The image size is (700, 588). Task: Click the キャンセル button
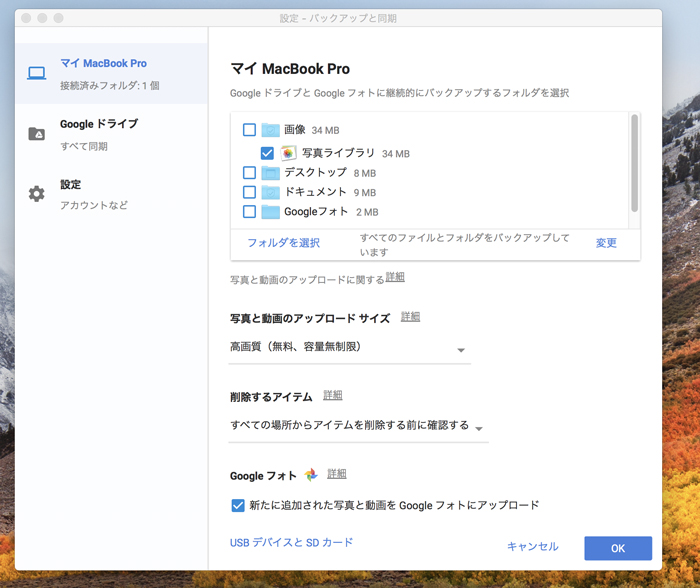pyautogui.click(x=533, y=546)
